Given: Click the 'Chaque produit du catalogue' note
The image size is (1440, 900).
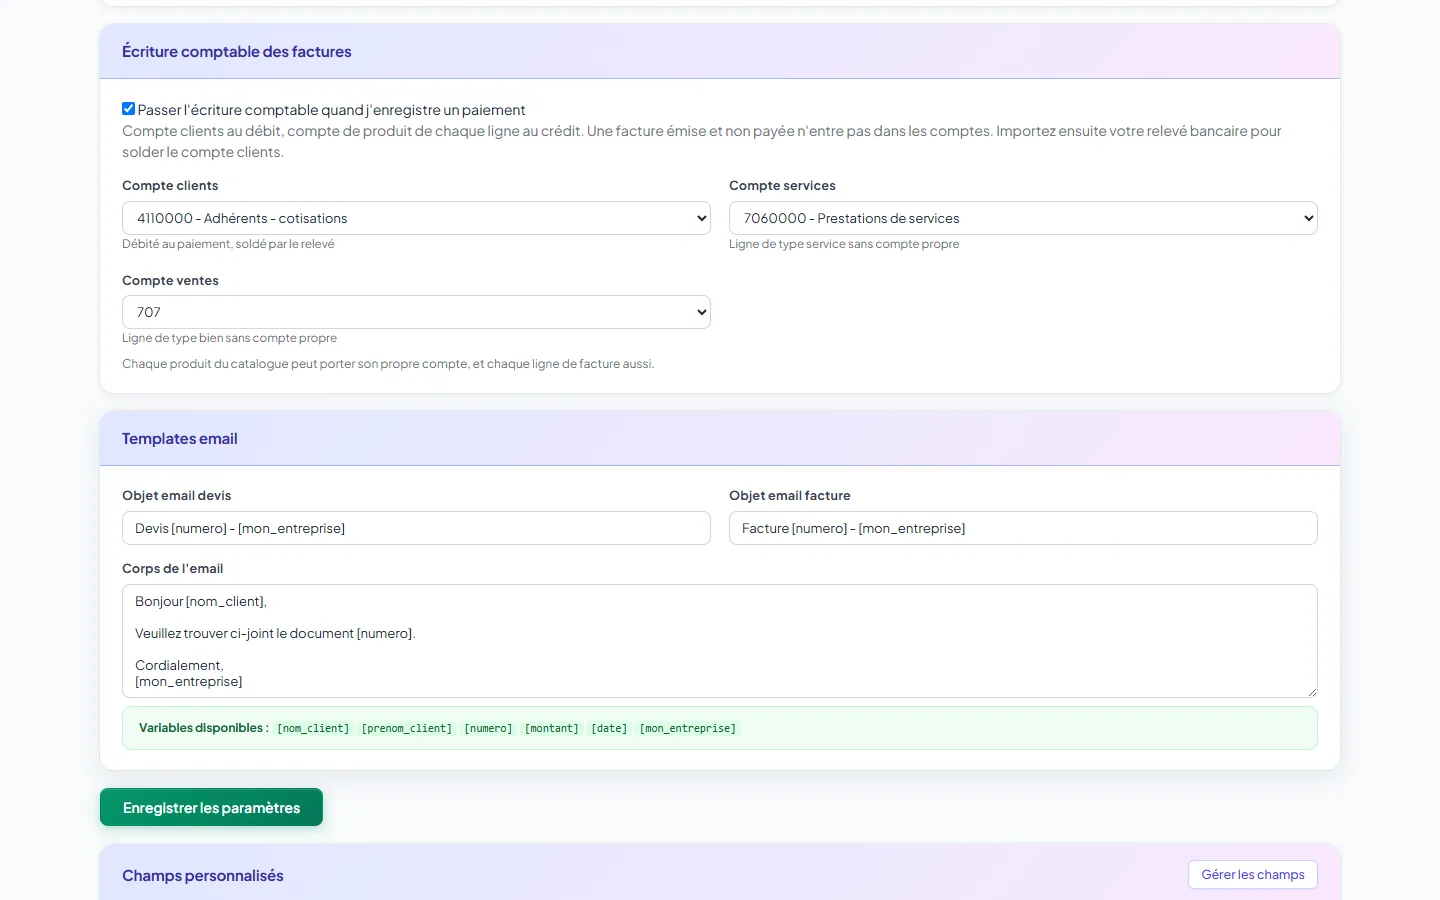Looking at the screenshot, I should click(388, 364).
